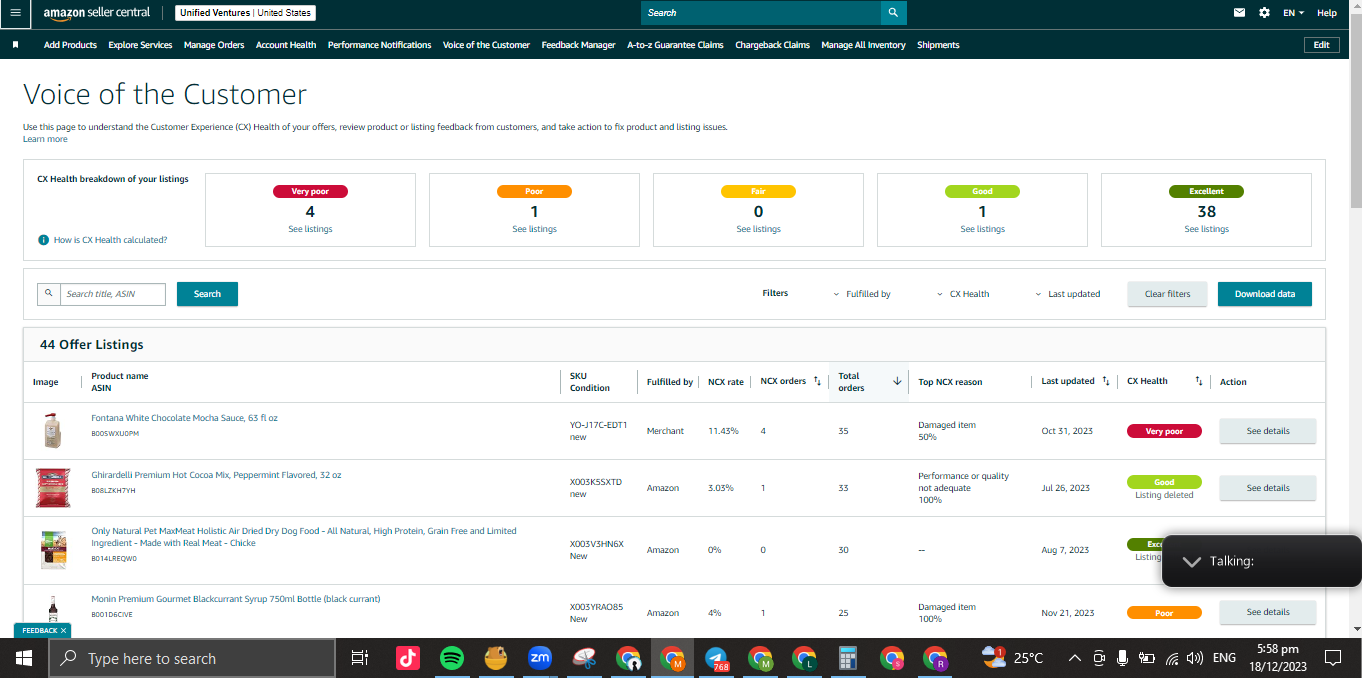Open Telegram from the taskbar
This screenshot has height=678, width=1362.
716,658
